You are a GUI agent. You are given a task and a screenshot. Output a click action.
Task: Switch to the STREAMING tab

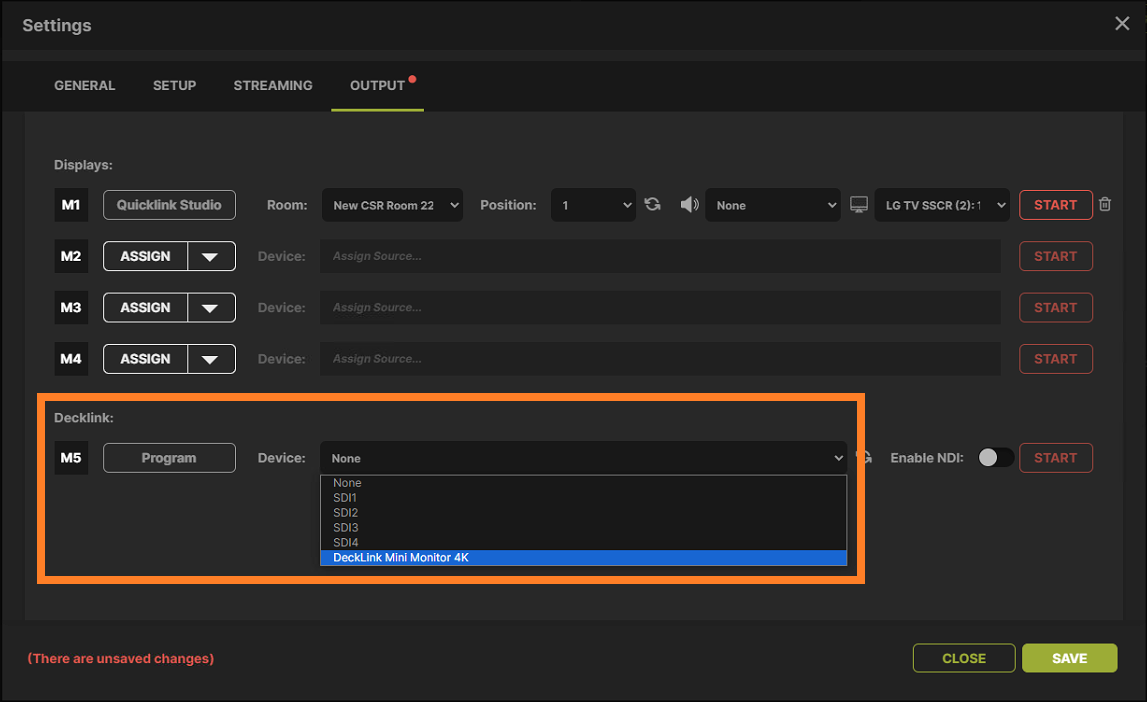tap(272, 85)
